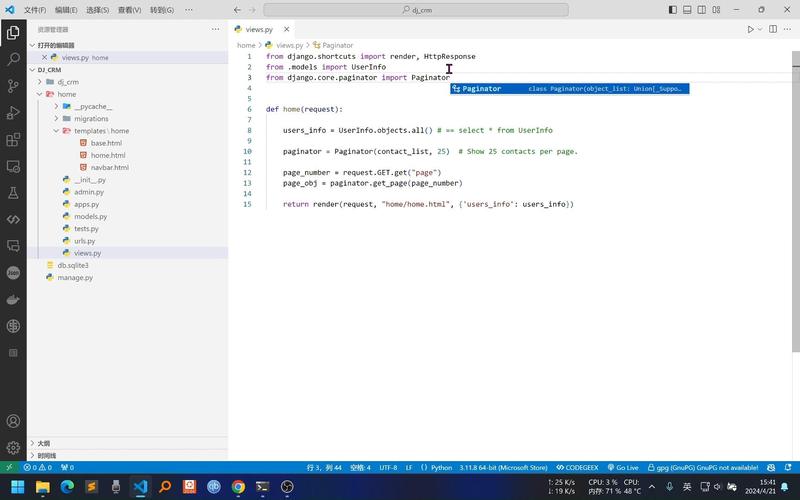
Task: Split the editor to the right
Action: coord(773,30)
